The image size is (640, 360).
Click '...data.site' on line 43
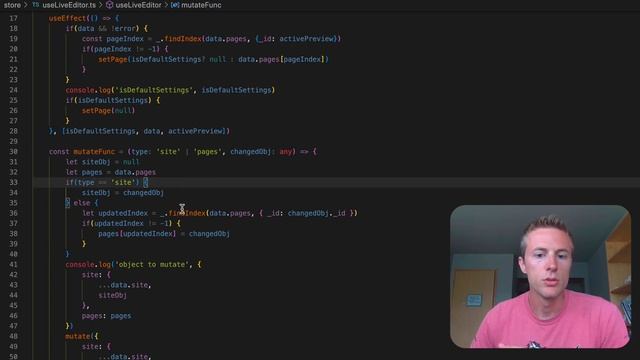[124, 285]
